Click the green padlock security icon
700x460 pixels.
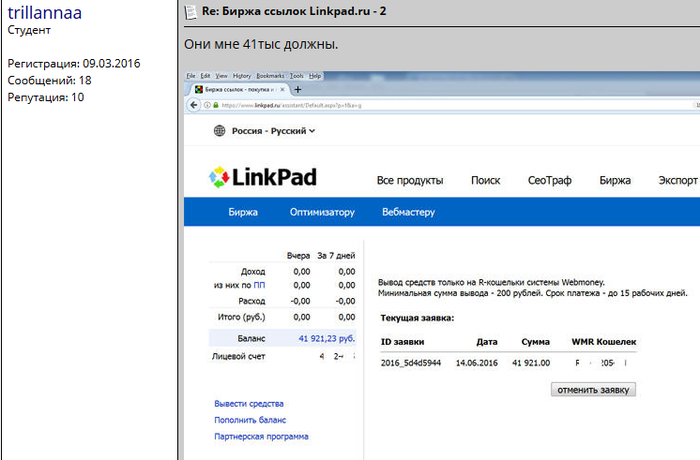pos(216,104)
